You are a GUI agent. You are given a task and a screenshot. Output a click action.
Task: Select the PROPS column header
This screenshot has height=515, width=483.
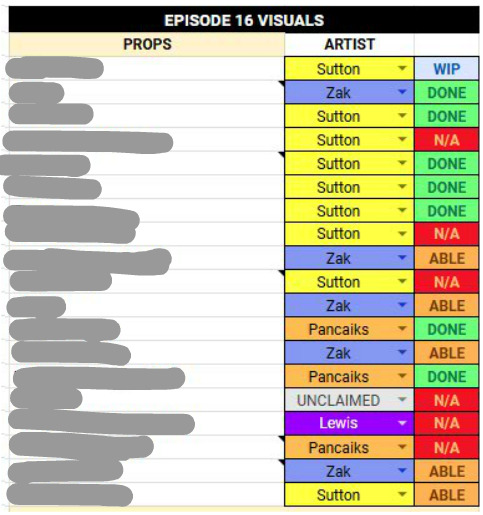147,44
